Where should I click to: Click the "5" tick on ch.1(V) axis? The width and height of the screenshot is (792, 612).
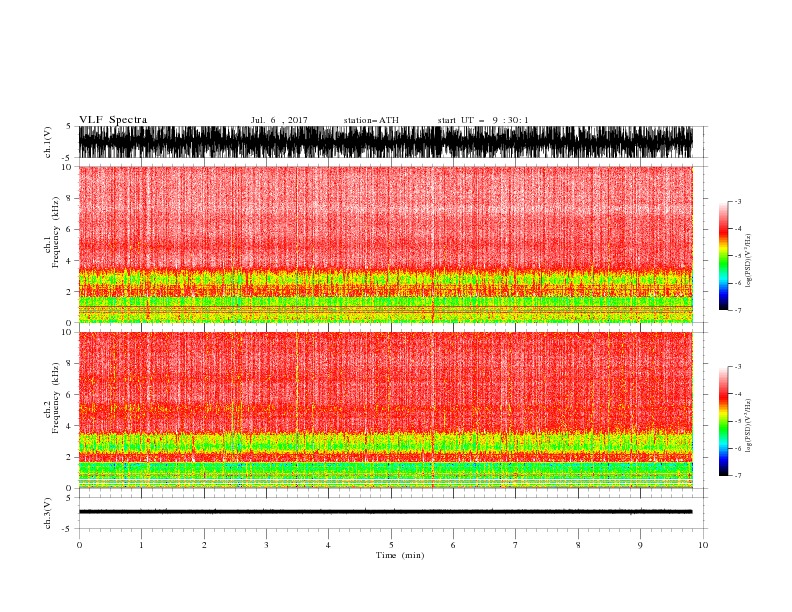(70, 126)
